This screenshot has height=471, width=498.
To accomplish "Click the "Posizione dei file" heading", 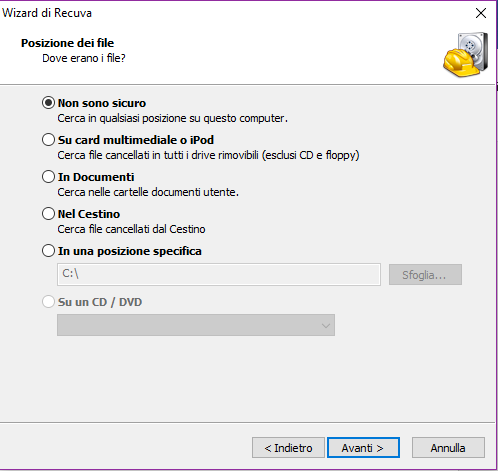I will (x=67, y=43).
